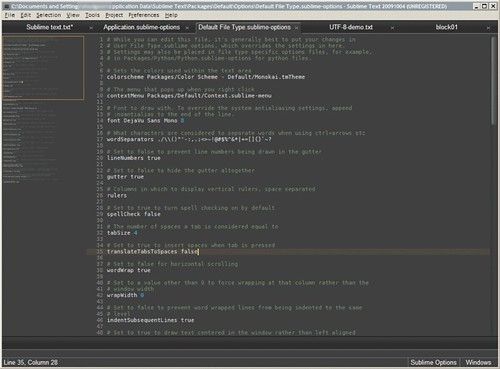Viewport: 500px width, 369px height.
Task: Open the Edit menu
Action: (26, 15)
